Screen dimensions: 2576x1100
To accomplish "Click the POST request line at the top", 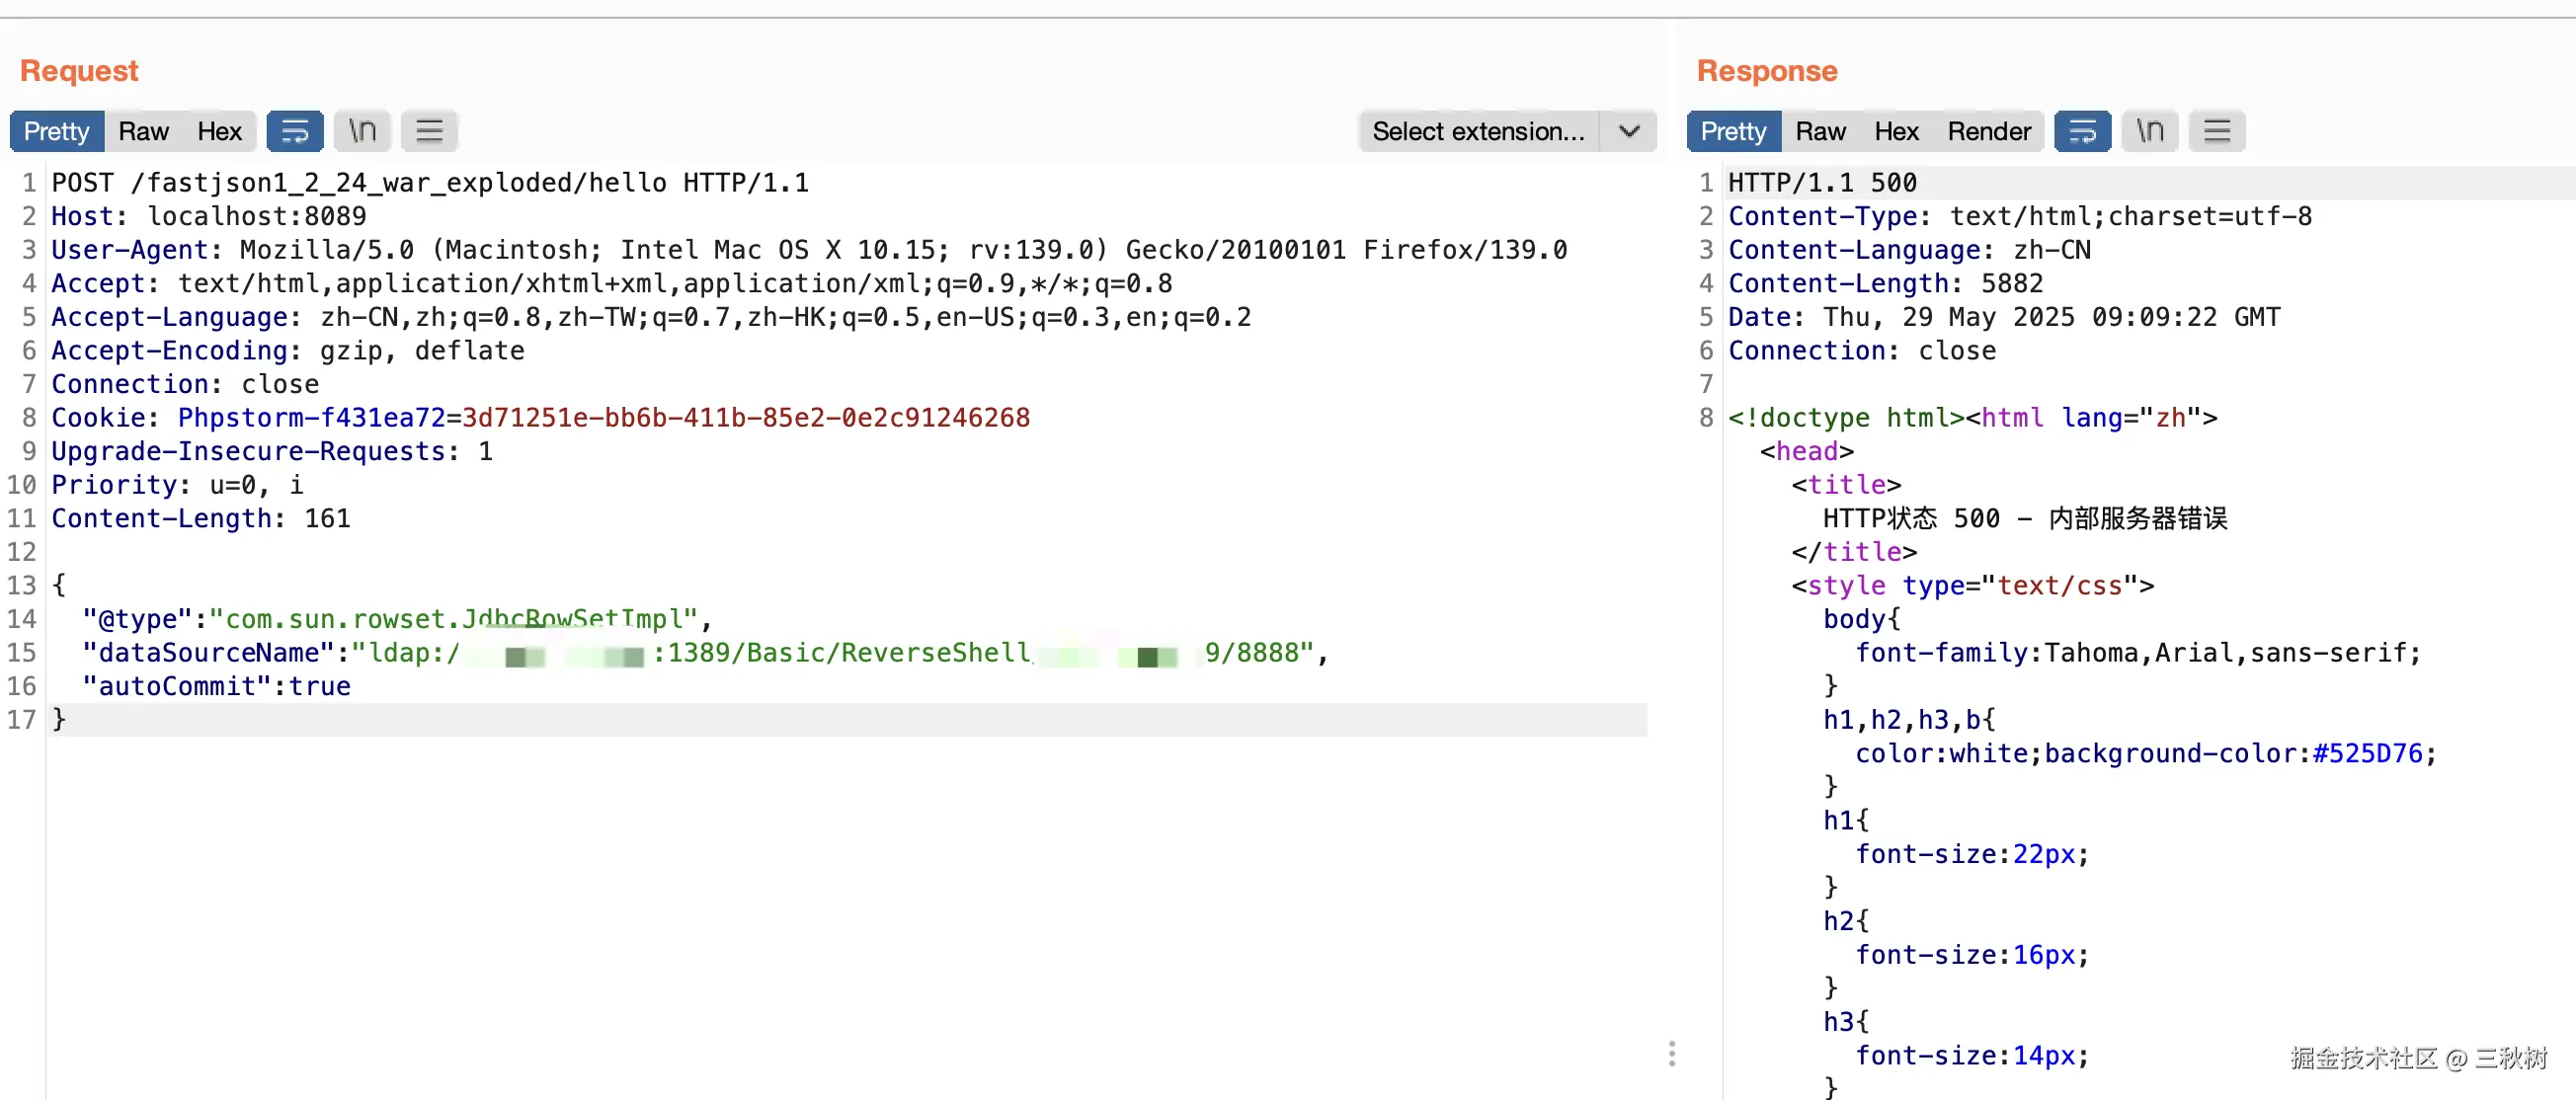I will point(430,183).
